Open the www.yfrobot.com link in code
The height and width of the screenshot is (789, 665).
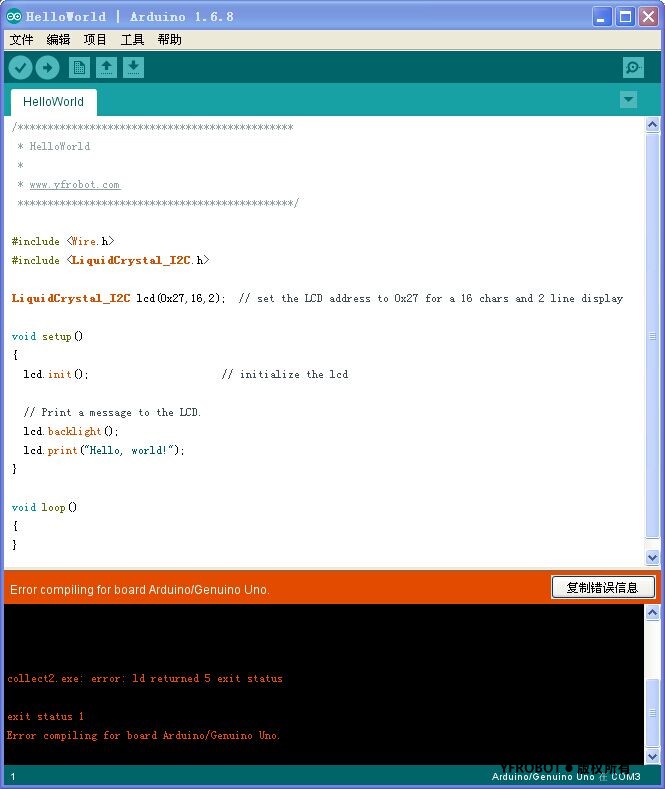click(74, 185)
